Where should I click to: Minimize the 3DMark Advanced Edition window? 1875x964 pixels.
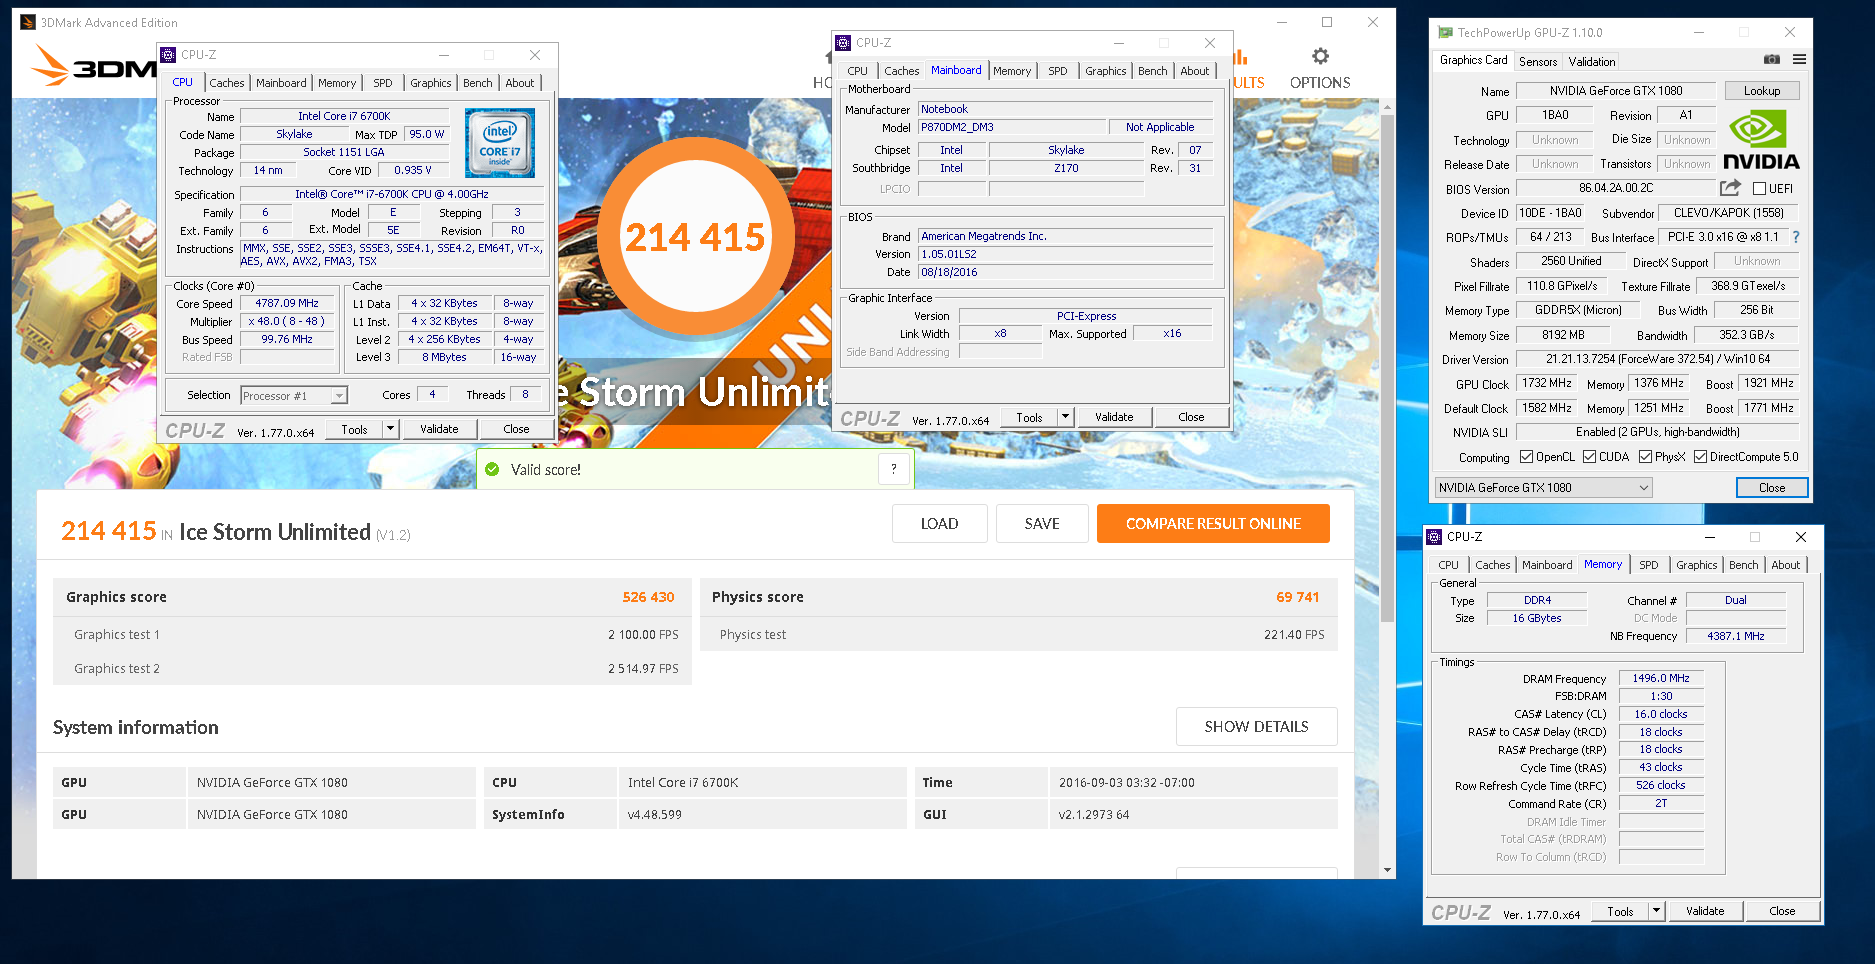(1281, 22)
